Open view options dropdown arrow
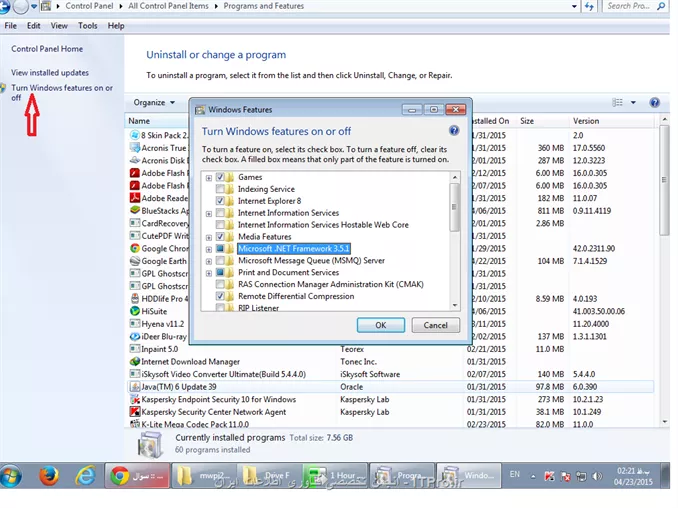Image resolution: width=678 pixels, height=508 pixels. click(x=633, y=102)
